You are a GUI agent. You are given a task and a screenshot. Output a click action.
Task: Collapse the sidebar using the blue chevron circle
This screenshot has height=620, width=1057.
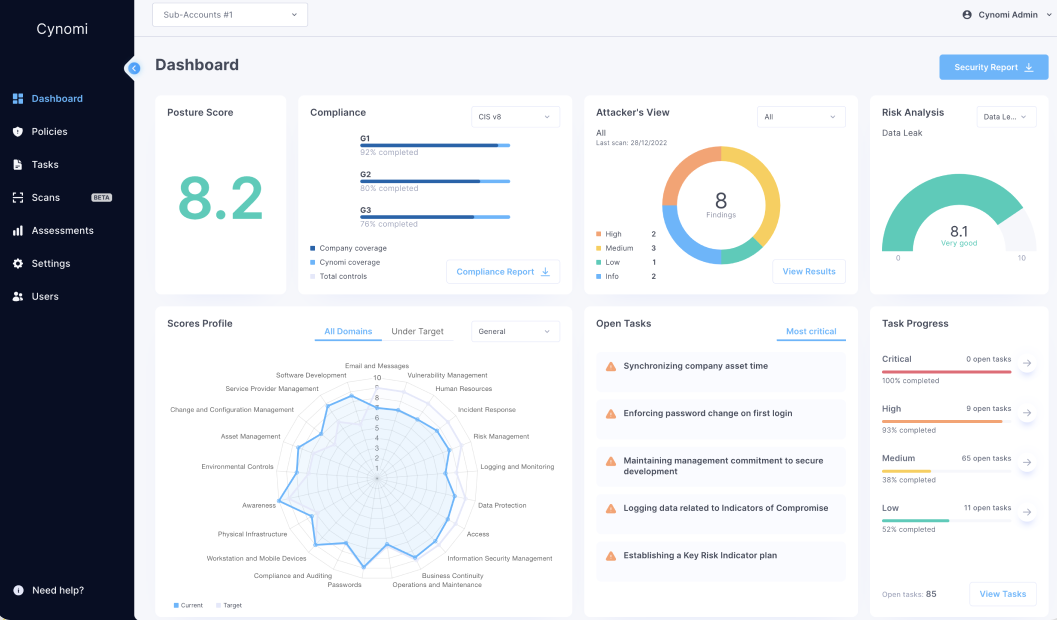tap(134, 68)
